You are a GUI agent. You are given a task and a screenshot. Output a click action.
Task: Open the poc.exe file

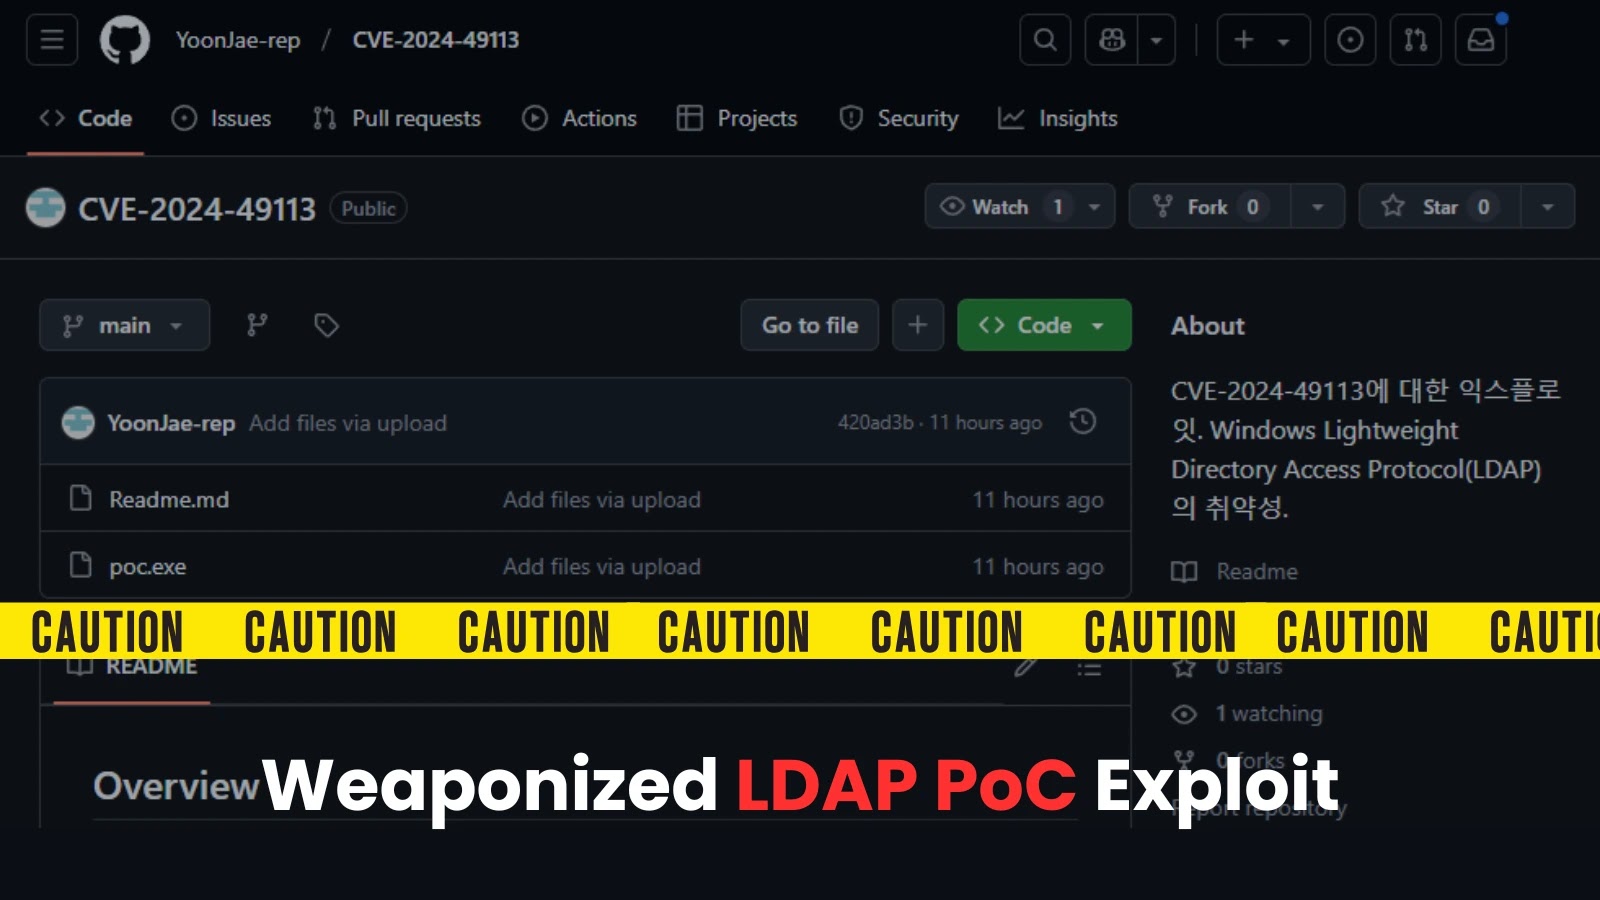pos(147,566)
